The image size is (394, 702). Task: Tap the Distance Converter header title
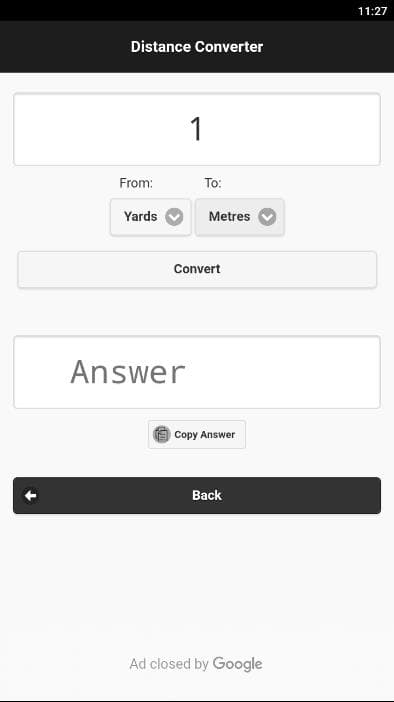(x=197, y=47)
